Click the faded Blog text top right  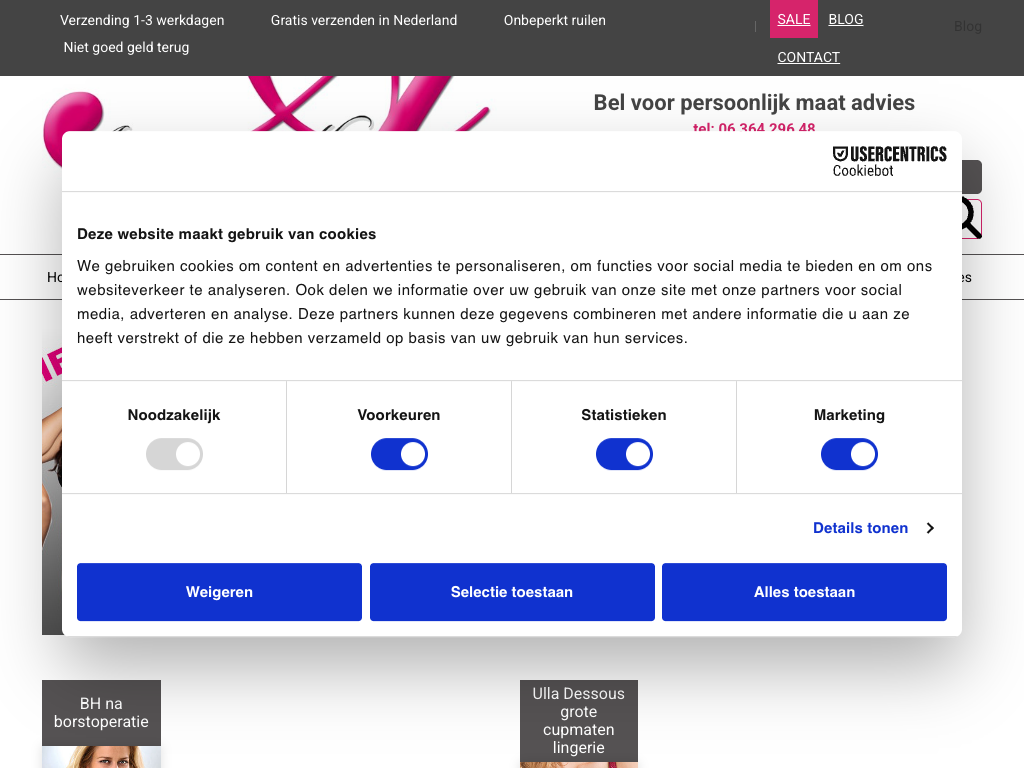[x=967, y=26]
